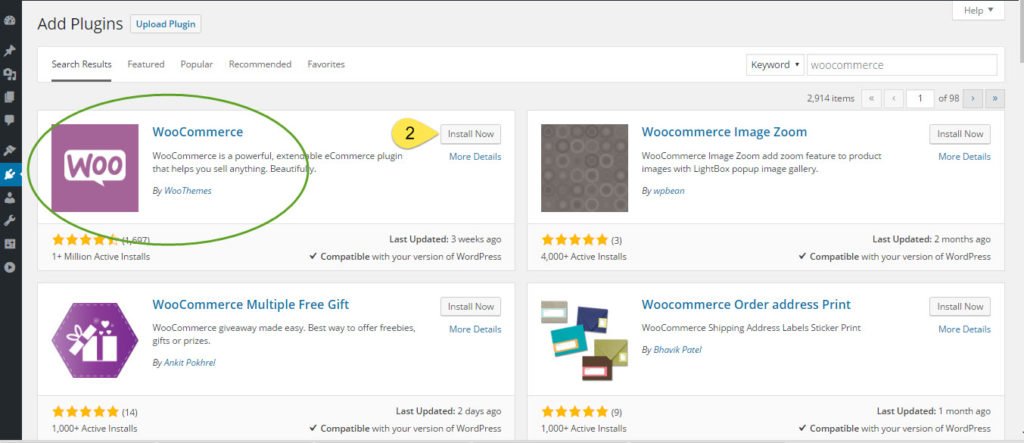Open More Details for Woocommerce Image Zoom
The width and height of the screenshot is (1024, 443).
coord(965,157)
